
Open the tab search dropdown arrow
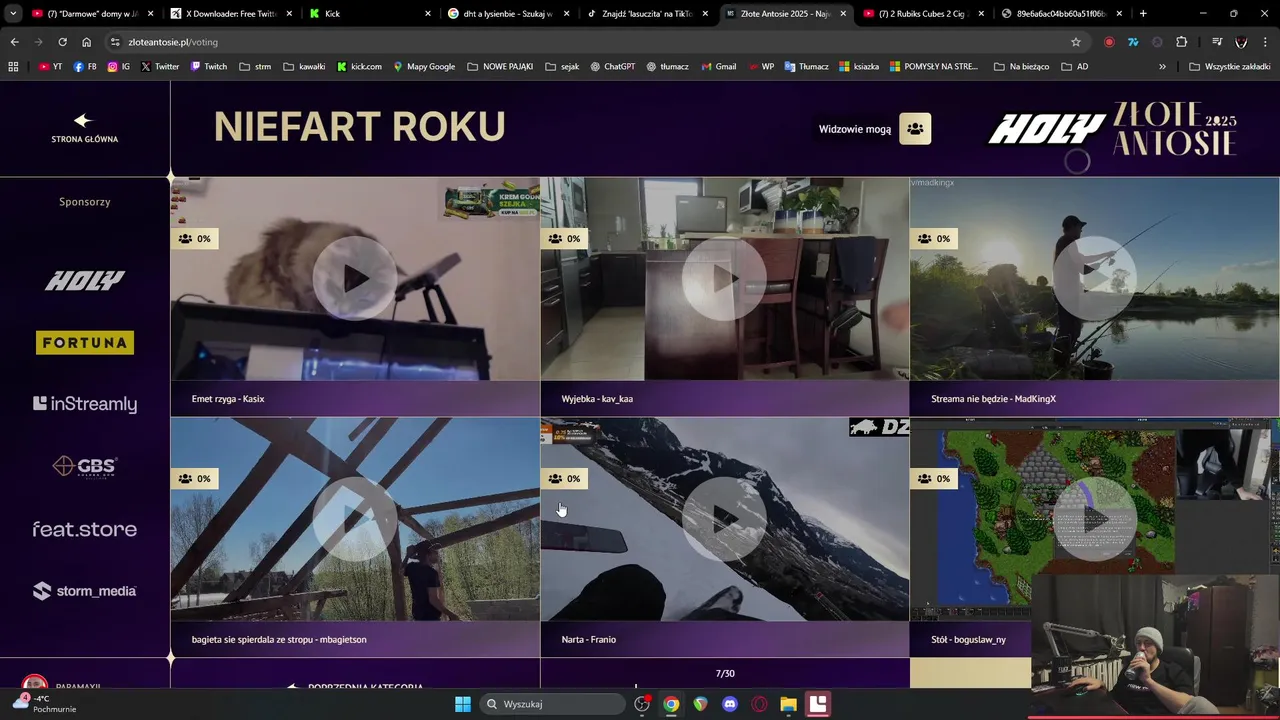coord(13,14)
